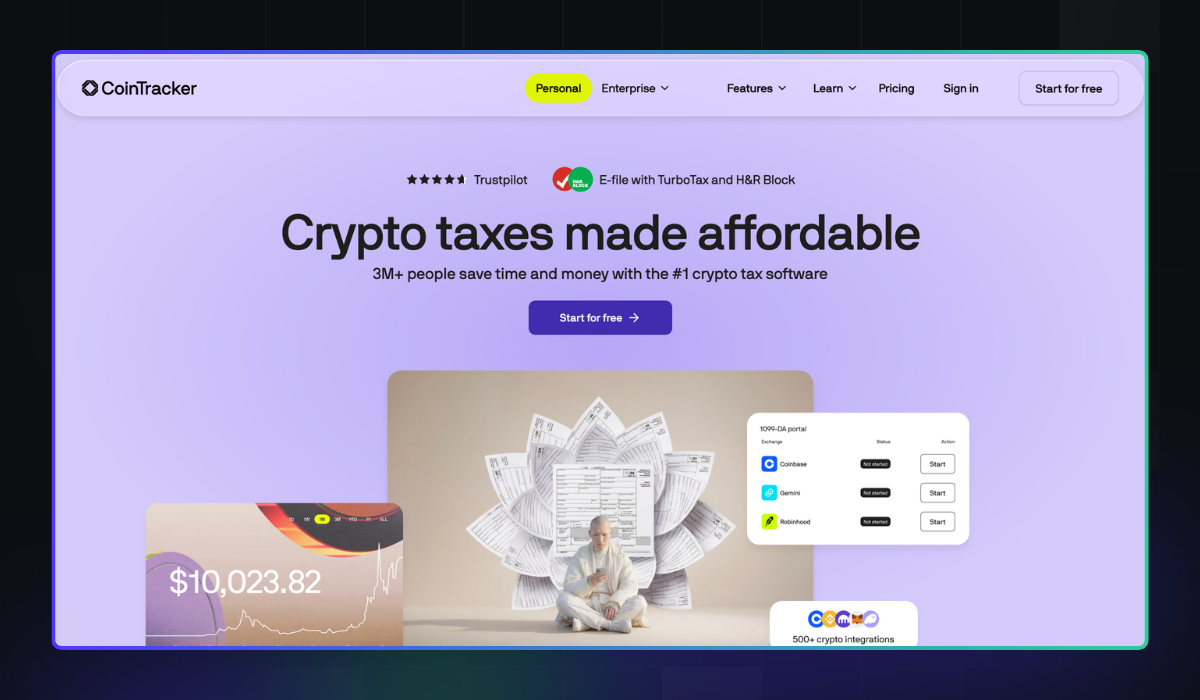Switch chart range to ALL
1200x700 pixels.
(384, 519)
